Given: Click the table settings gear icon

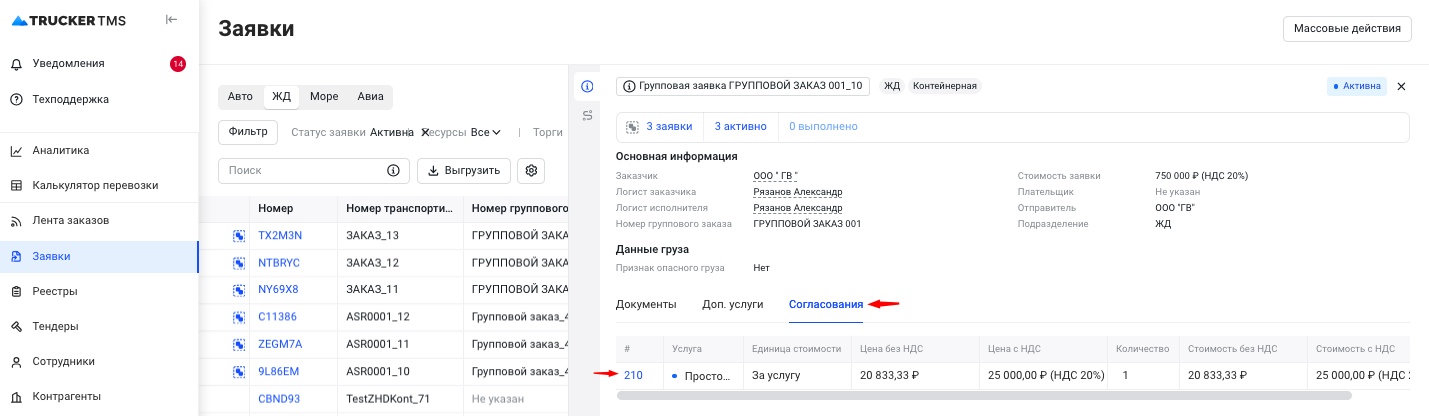Looking at the screenshot, I should 532,171.
